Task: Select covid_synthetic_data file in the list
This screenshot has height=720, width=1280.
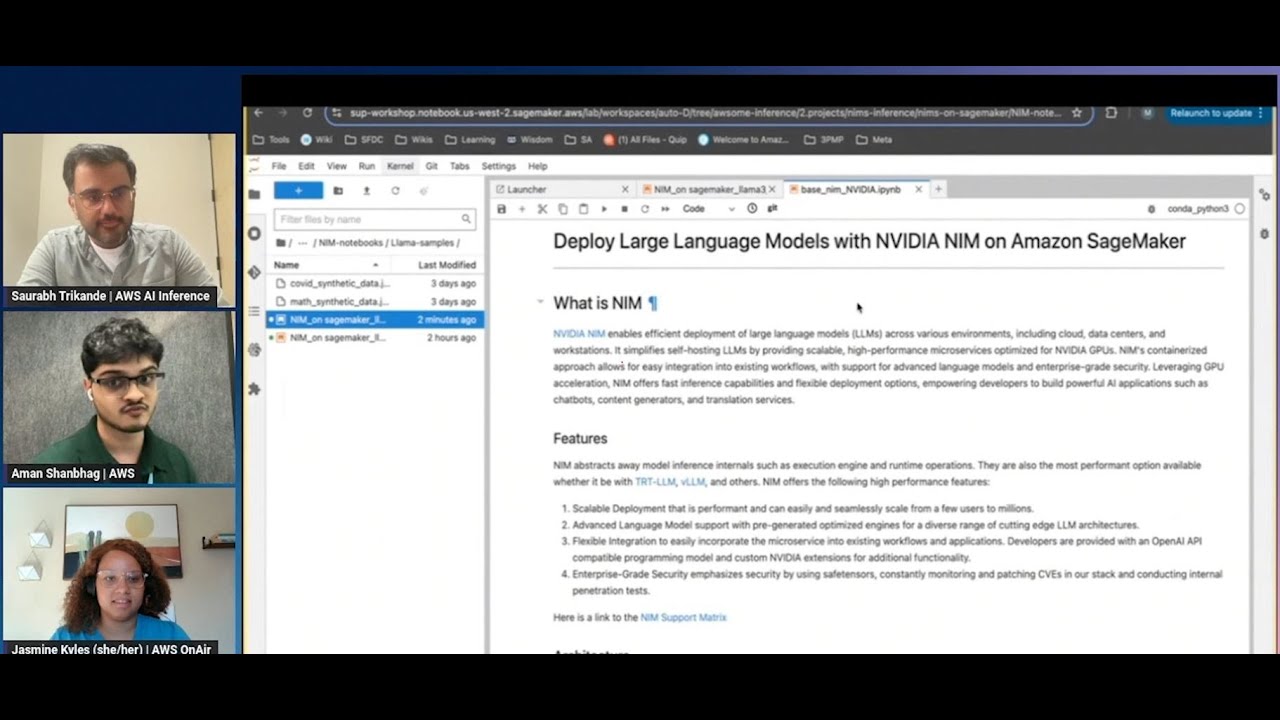Action: (376, 283)
